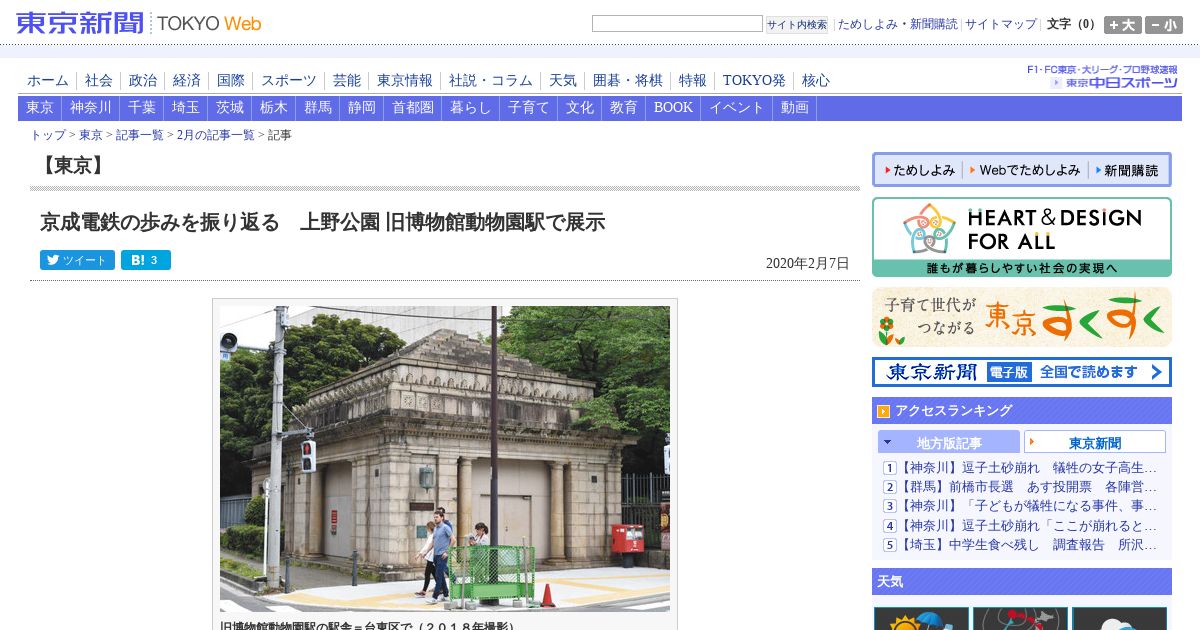1200x630 pixels.
Task: Click the Twitter ツイート share button
Action: [77, 260]
